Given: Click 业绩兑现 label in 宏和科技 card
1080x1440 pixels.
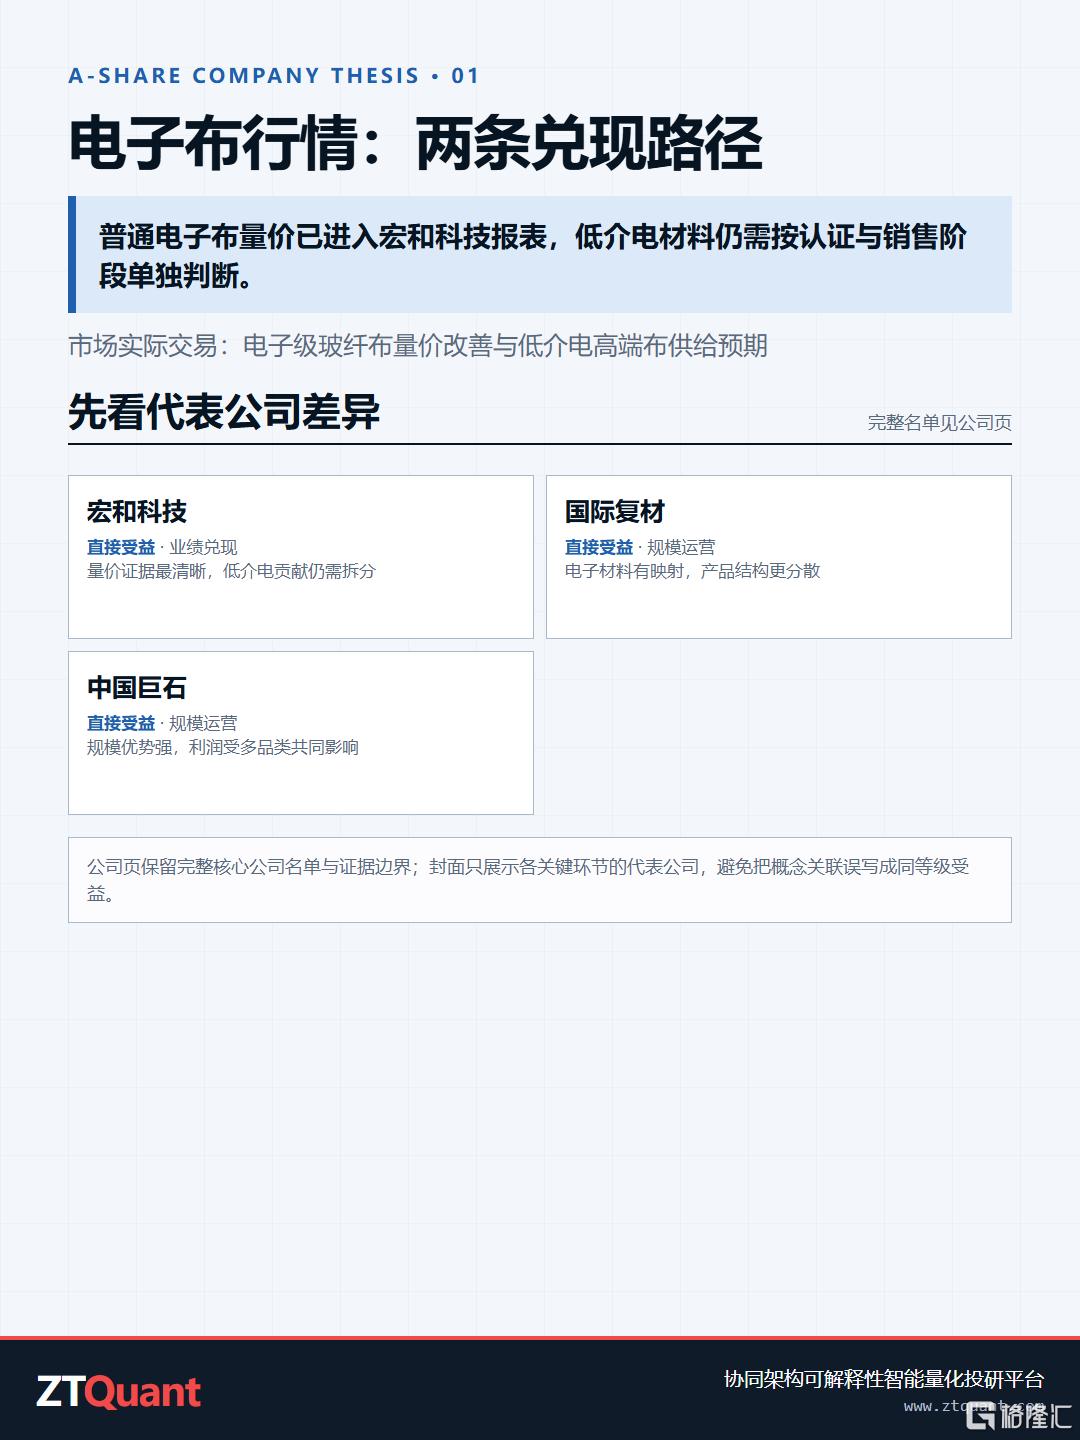Looking at the screenshot, I should tap(203, 547).
